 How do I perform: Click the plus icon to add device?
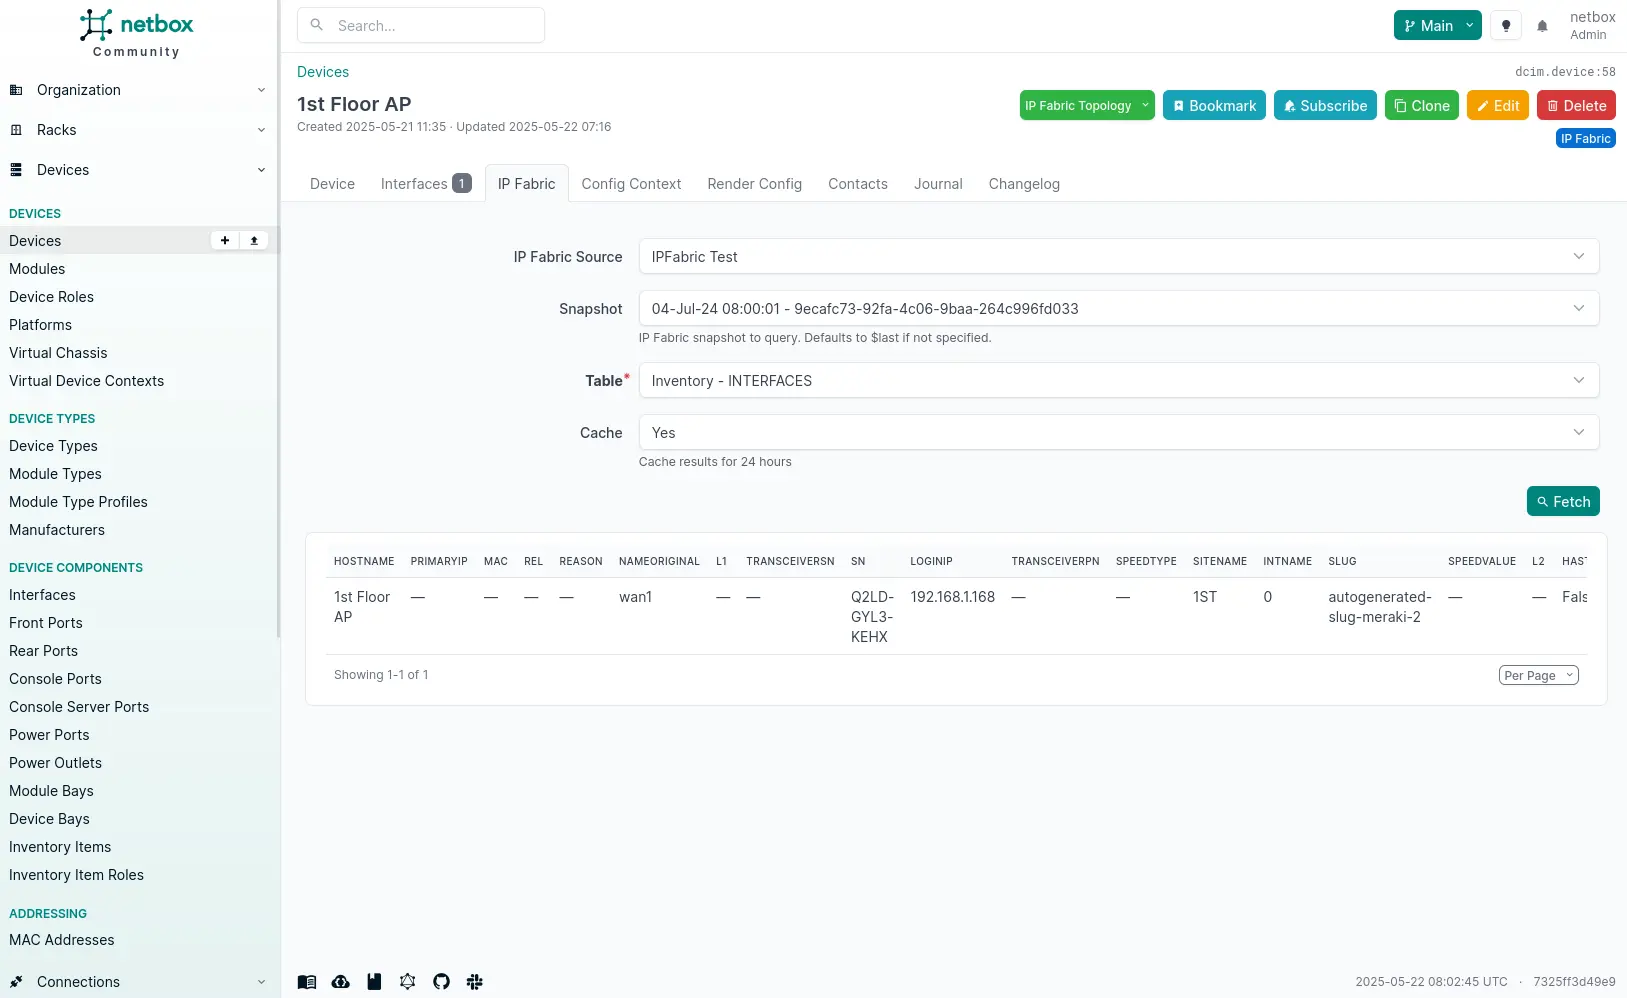[x=225, y=241]
